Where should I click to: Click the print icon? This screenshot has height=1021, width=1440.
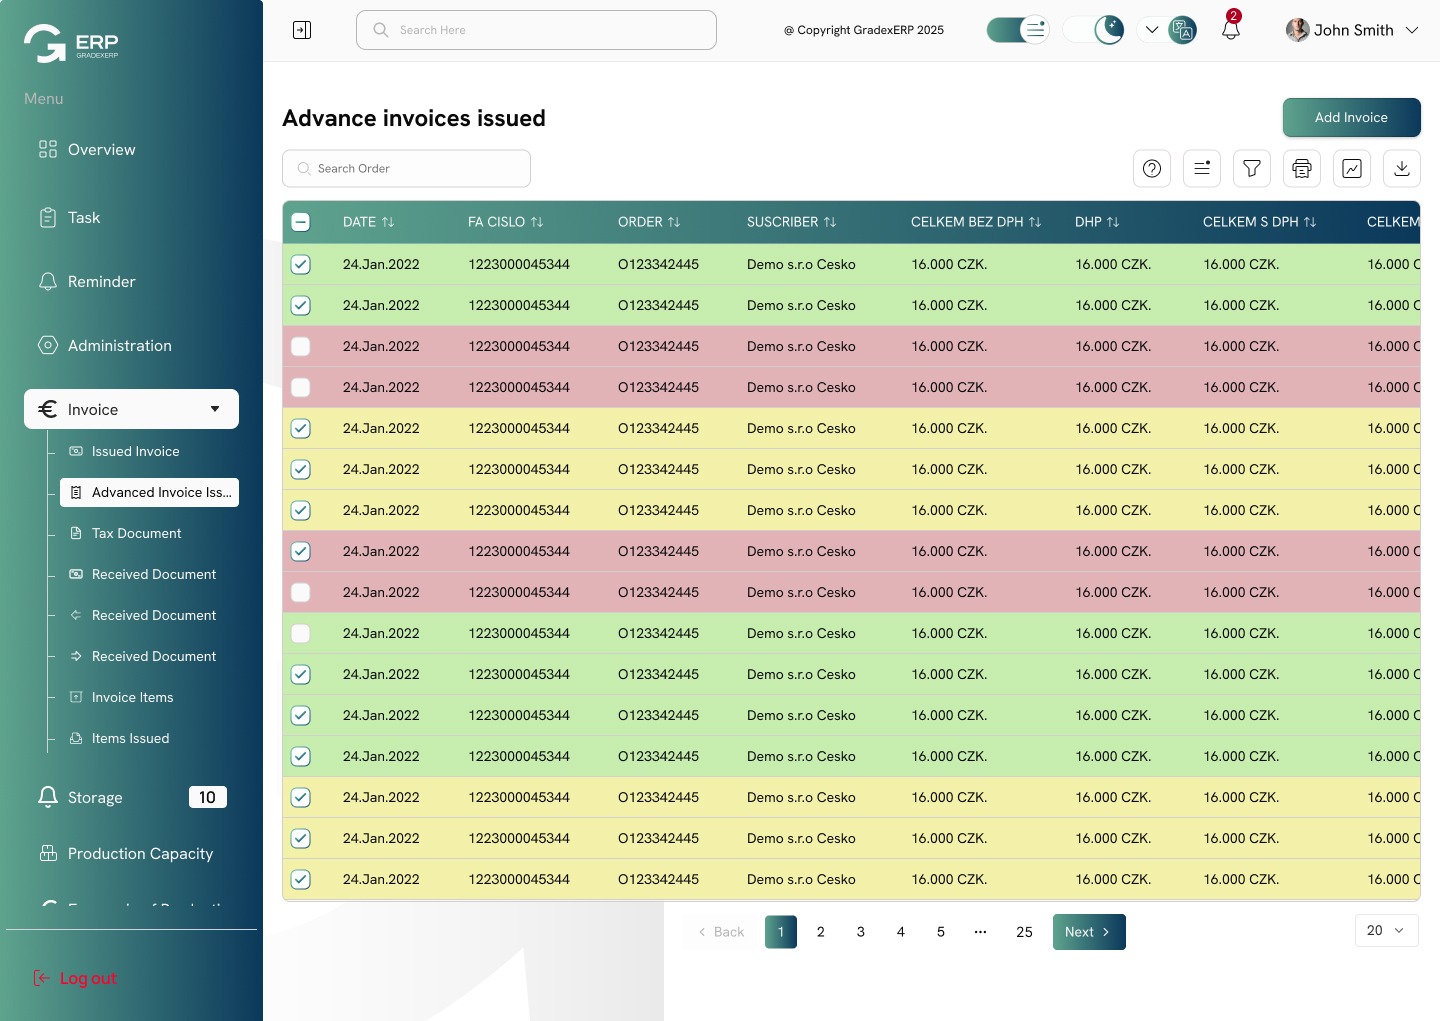pos(1302,169)
